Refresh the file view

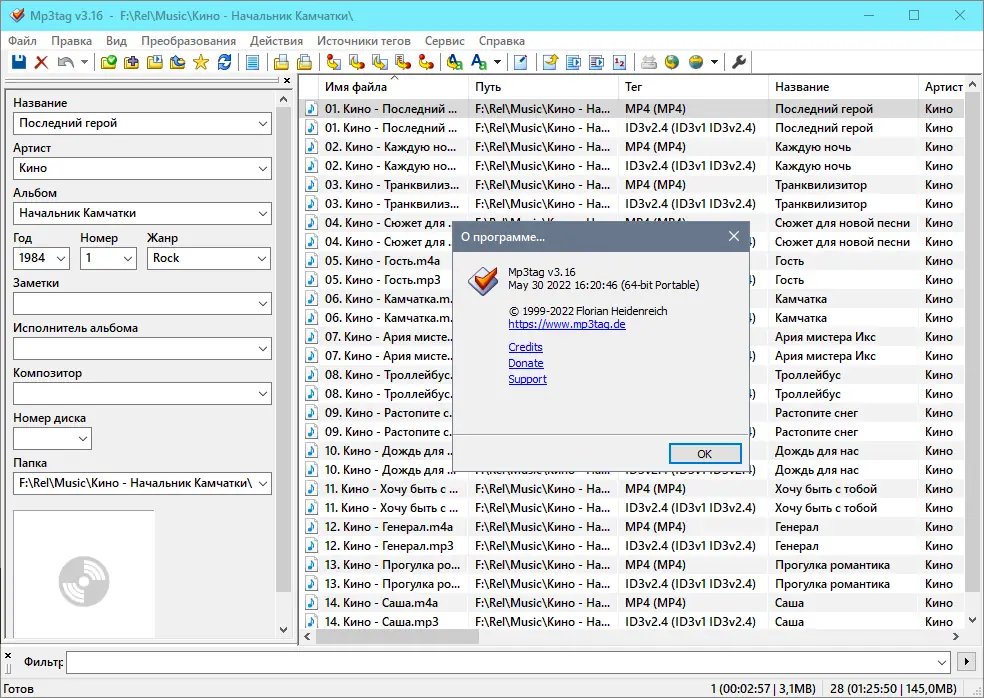pos(224,62)
